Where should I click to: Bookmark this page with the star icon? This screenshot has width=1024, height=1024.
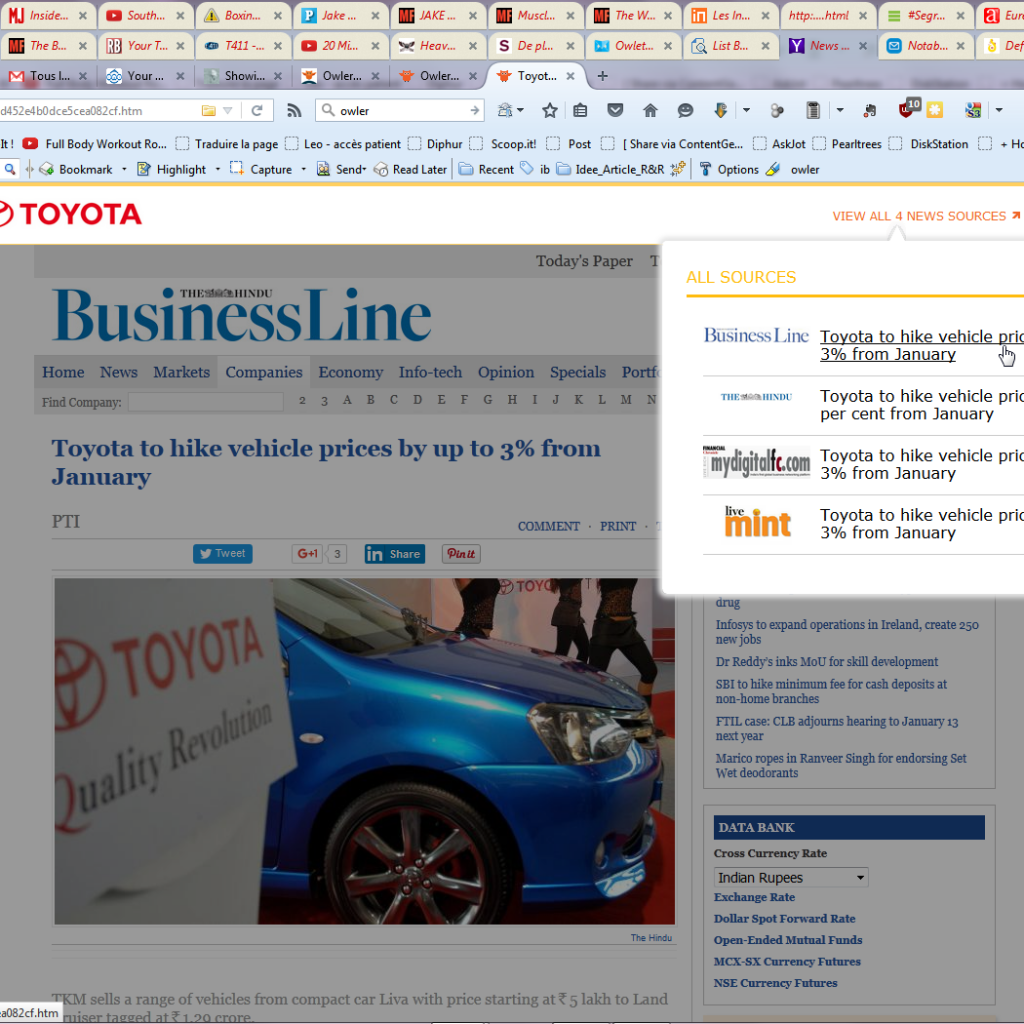pyautogui.click(x=550, y=110)
